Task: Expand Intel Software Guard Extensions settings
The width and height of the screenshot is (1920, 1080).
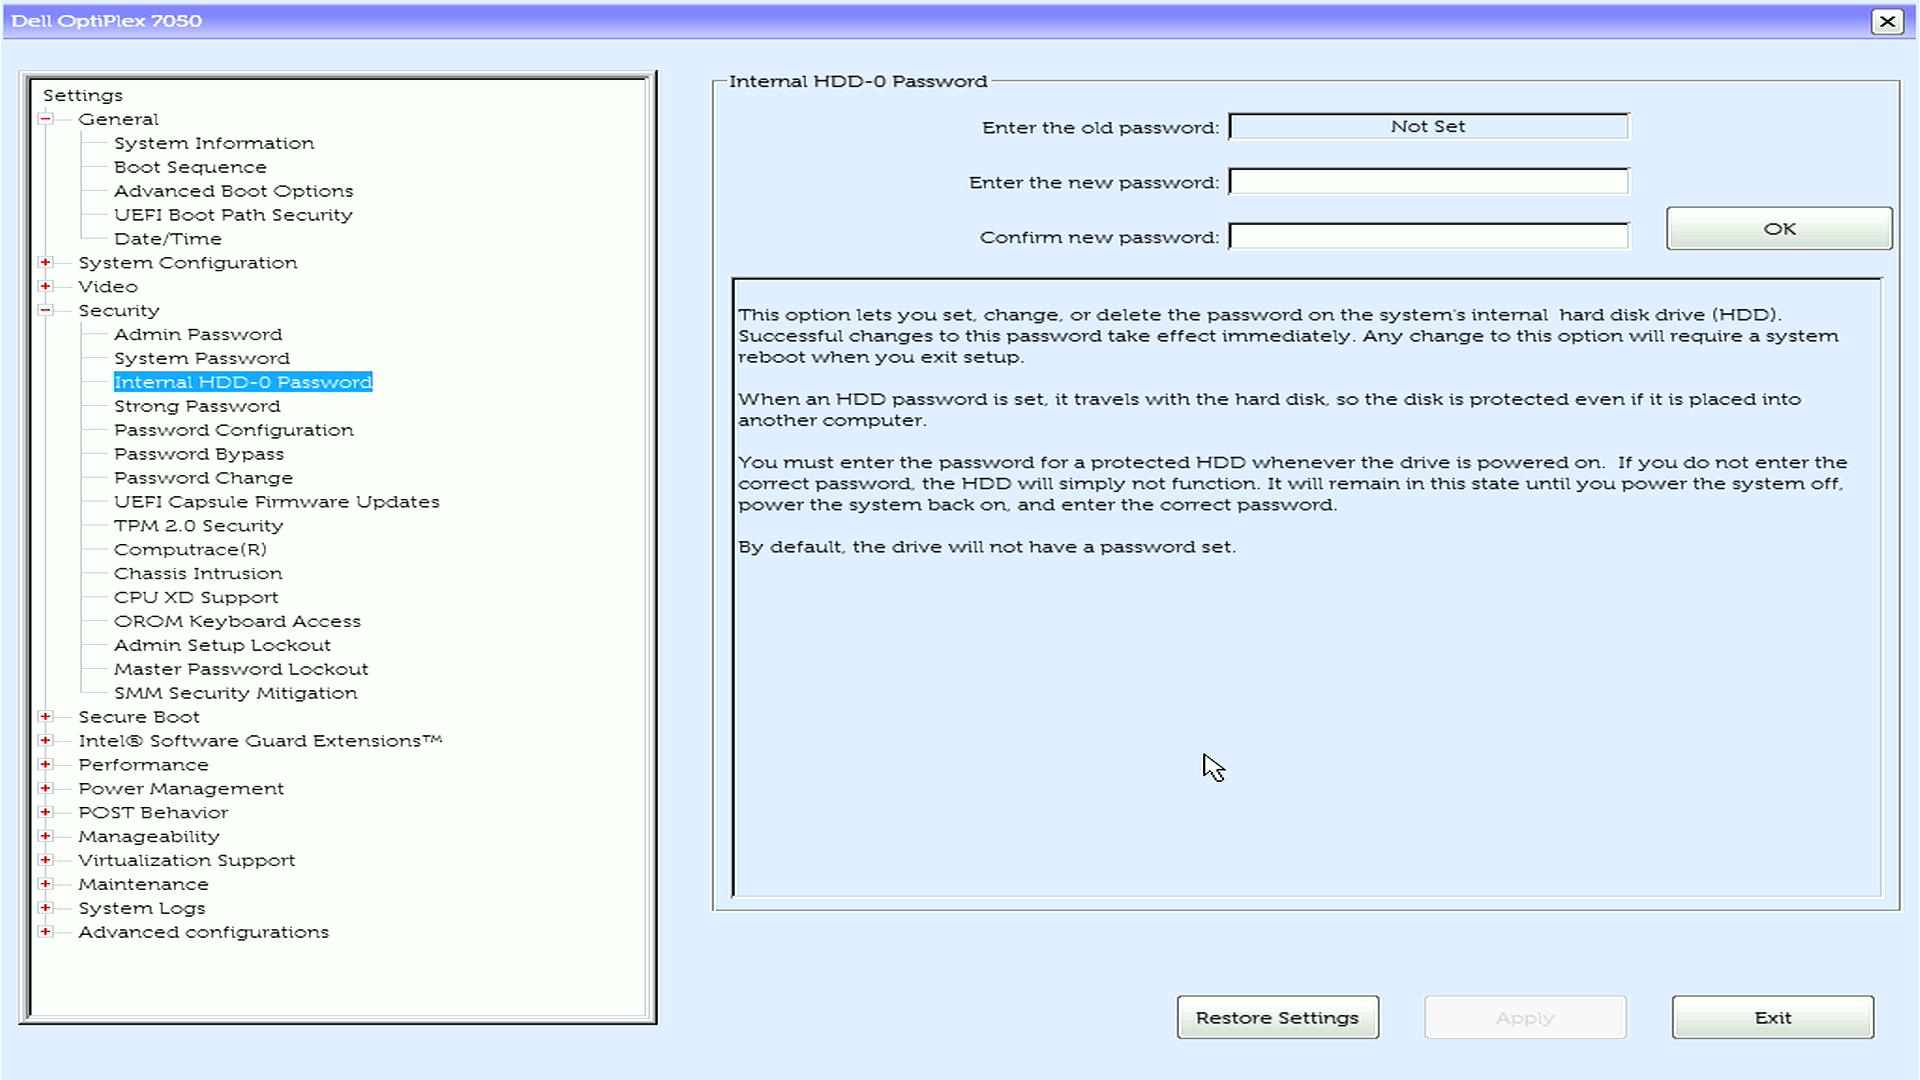Action: point(45,740)
